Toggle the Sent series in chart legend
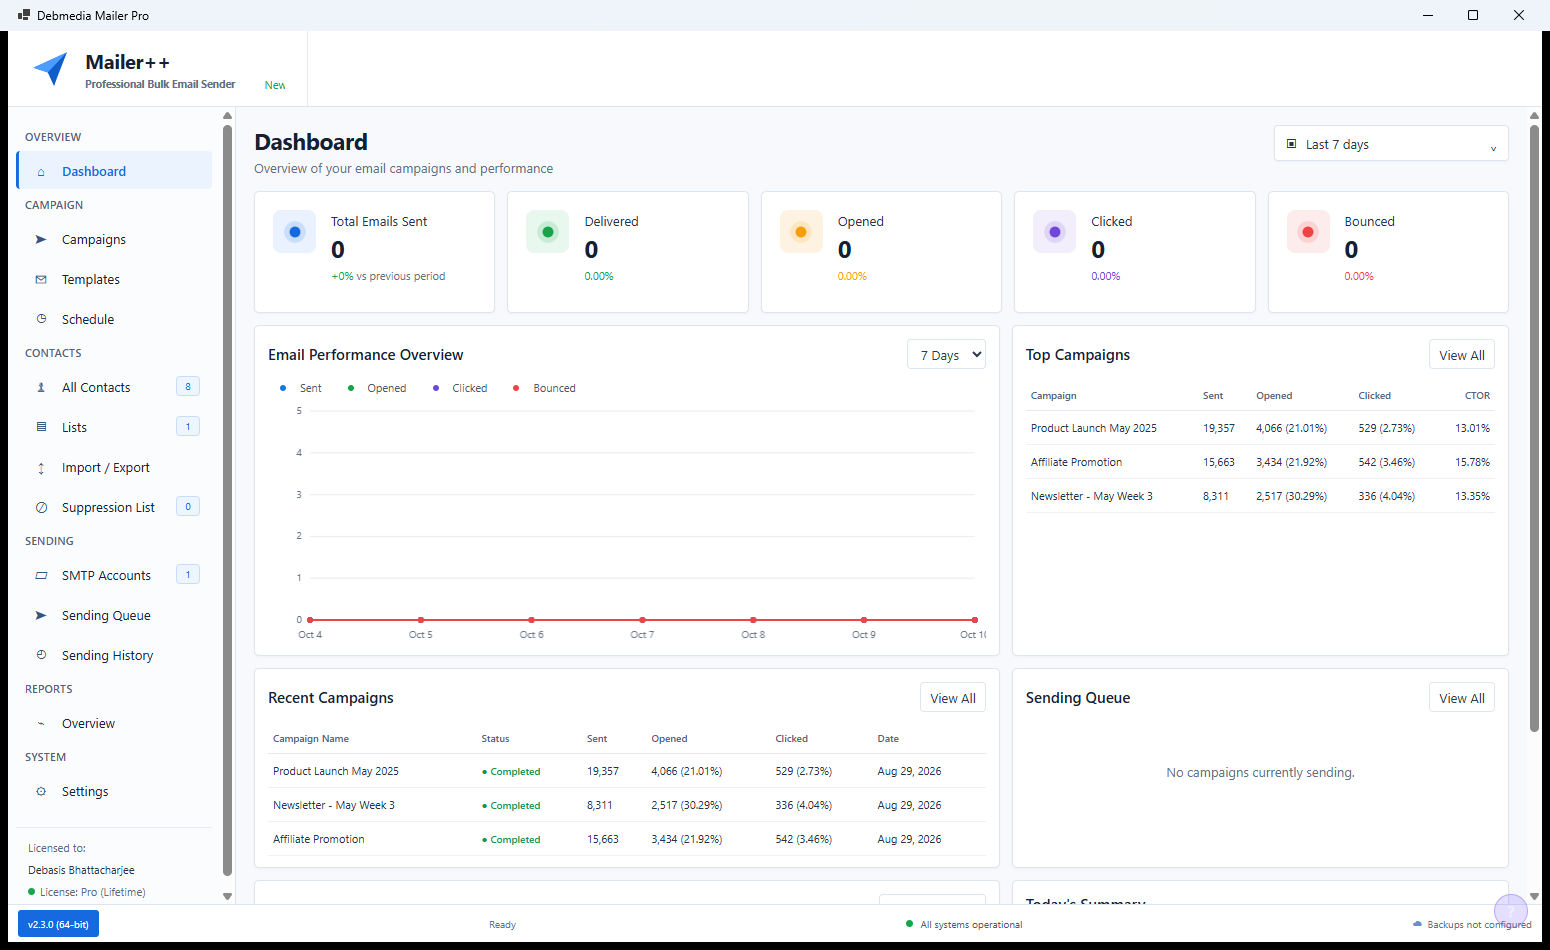 pos(301,388)
